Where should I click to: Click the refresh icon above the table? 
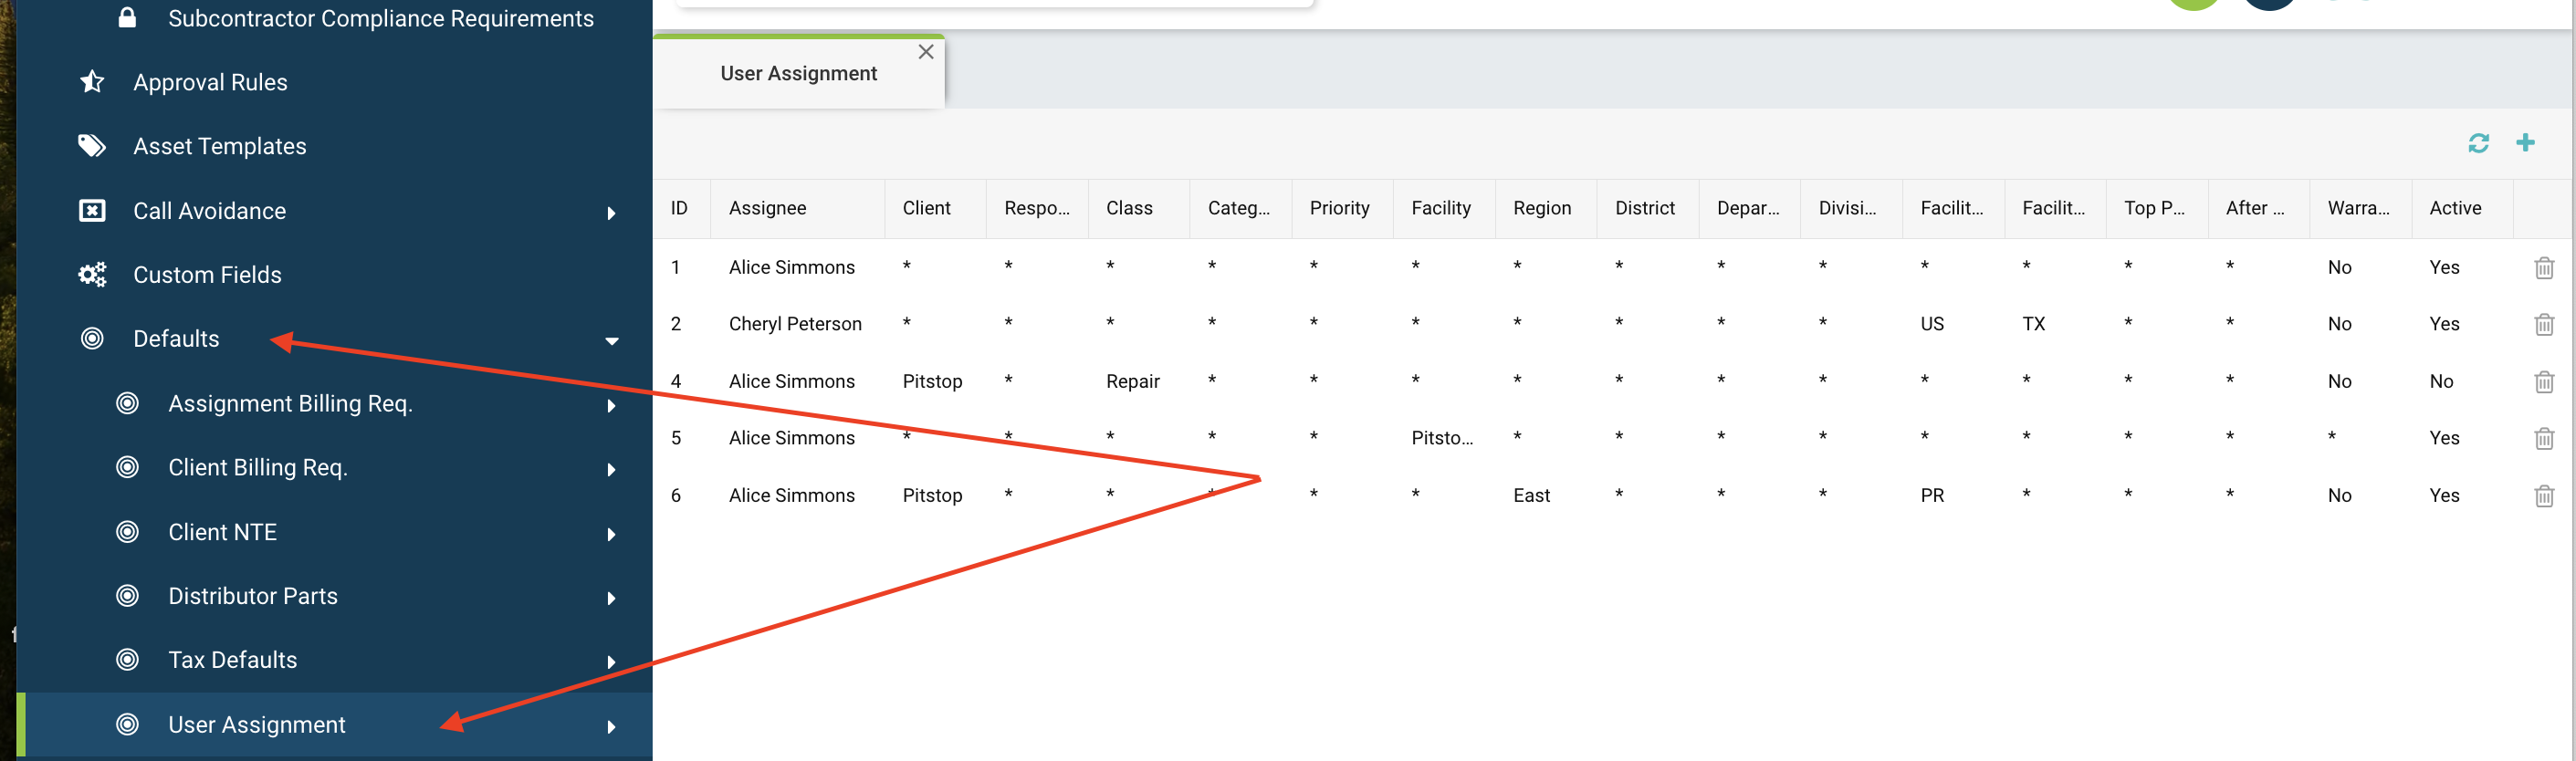pyautogui.click(x=2477, y=143)
